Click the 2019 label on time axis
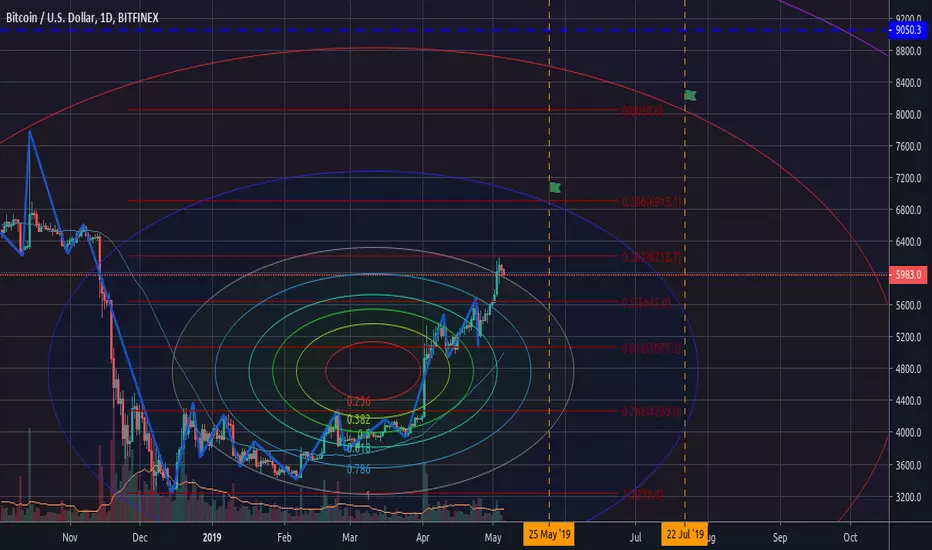Viewport: 932px width, 550px height. (x=212, y=538)
